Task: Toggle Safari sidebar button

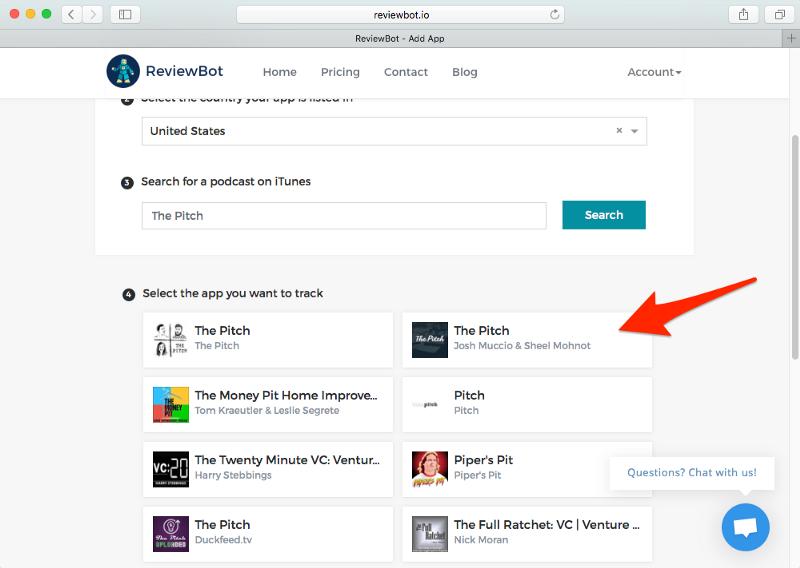Action: pyautogui.click(x=125, y=14)
